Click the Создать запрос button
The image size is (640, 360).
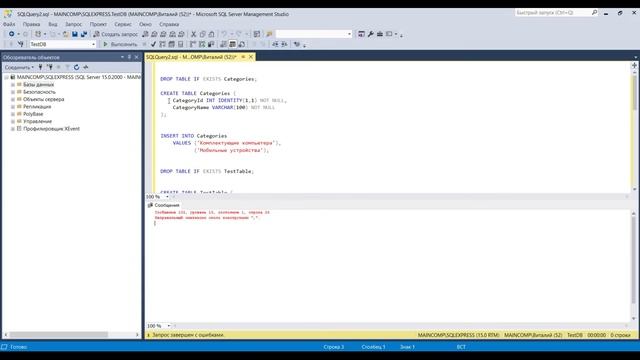tap(116, 34)
